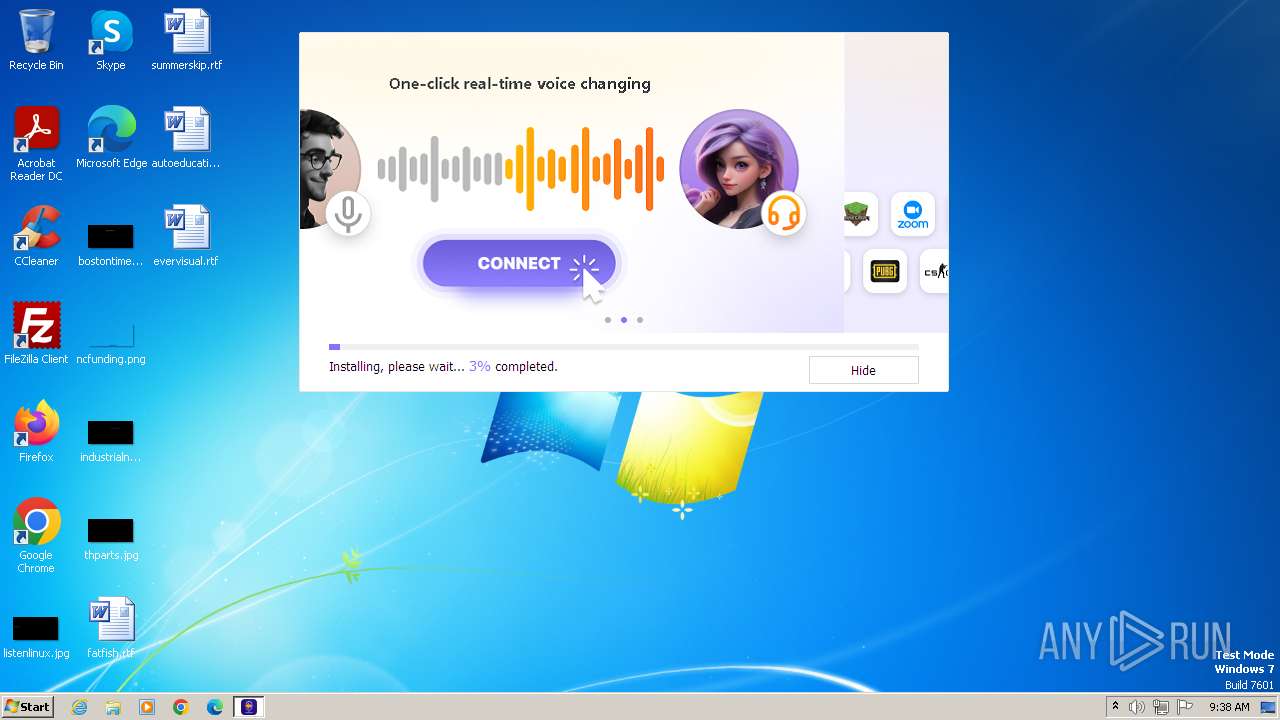1280x720 pixels.
Task: Click 'One-click real-time voice changing' heading
Action: tap(520, 84)
